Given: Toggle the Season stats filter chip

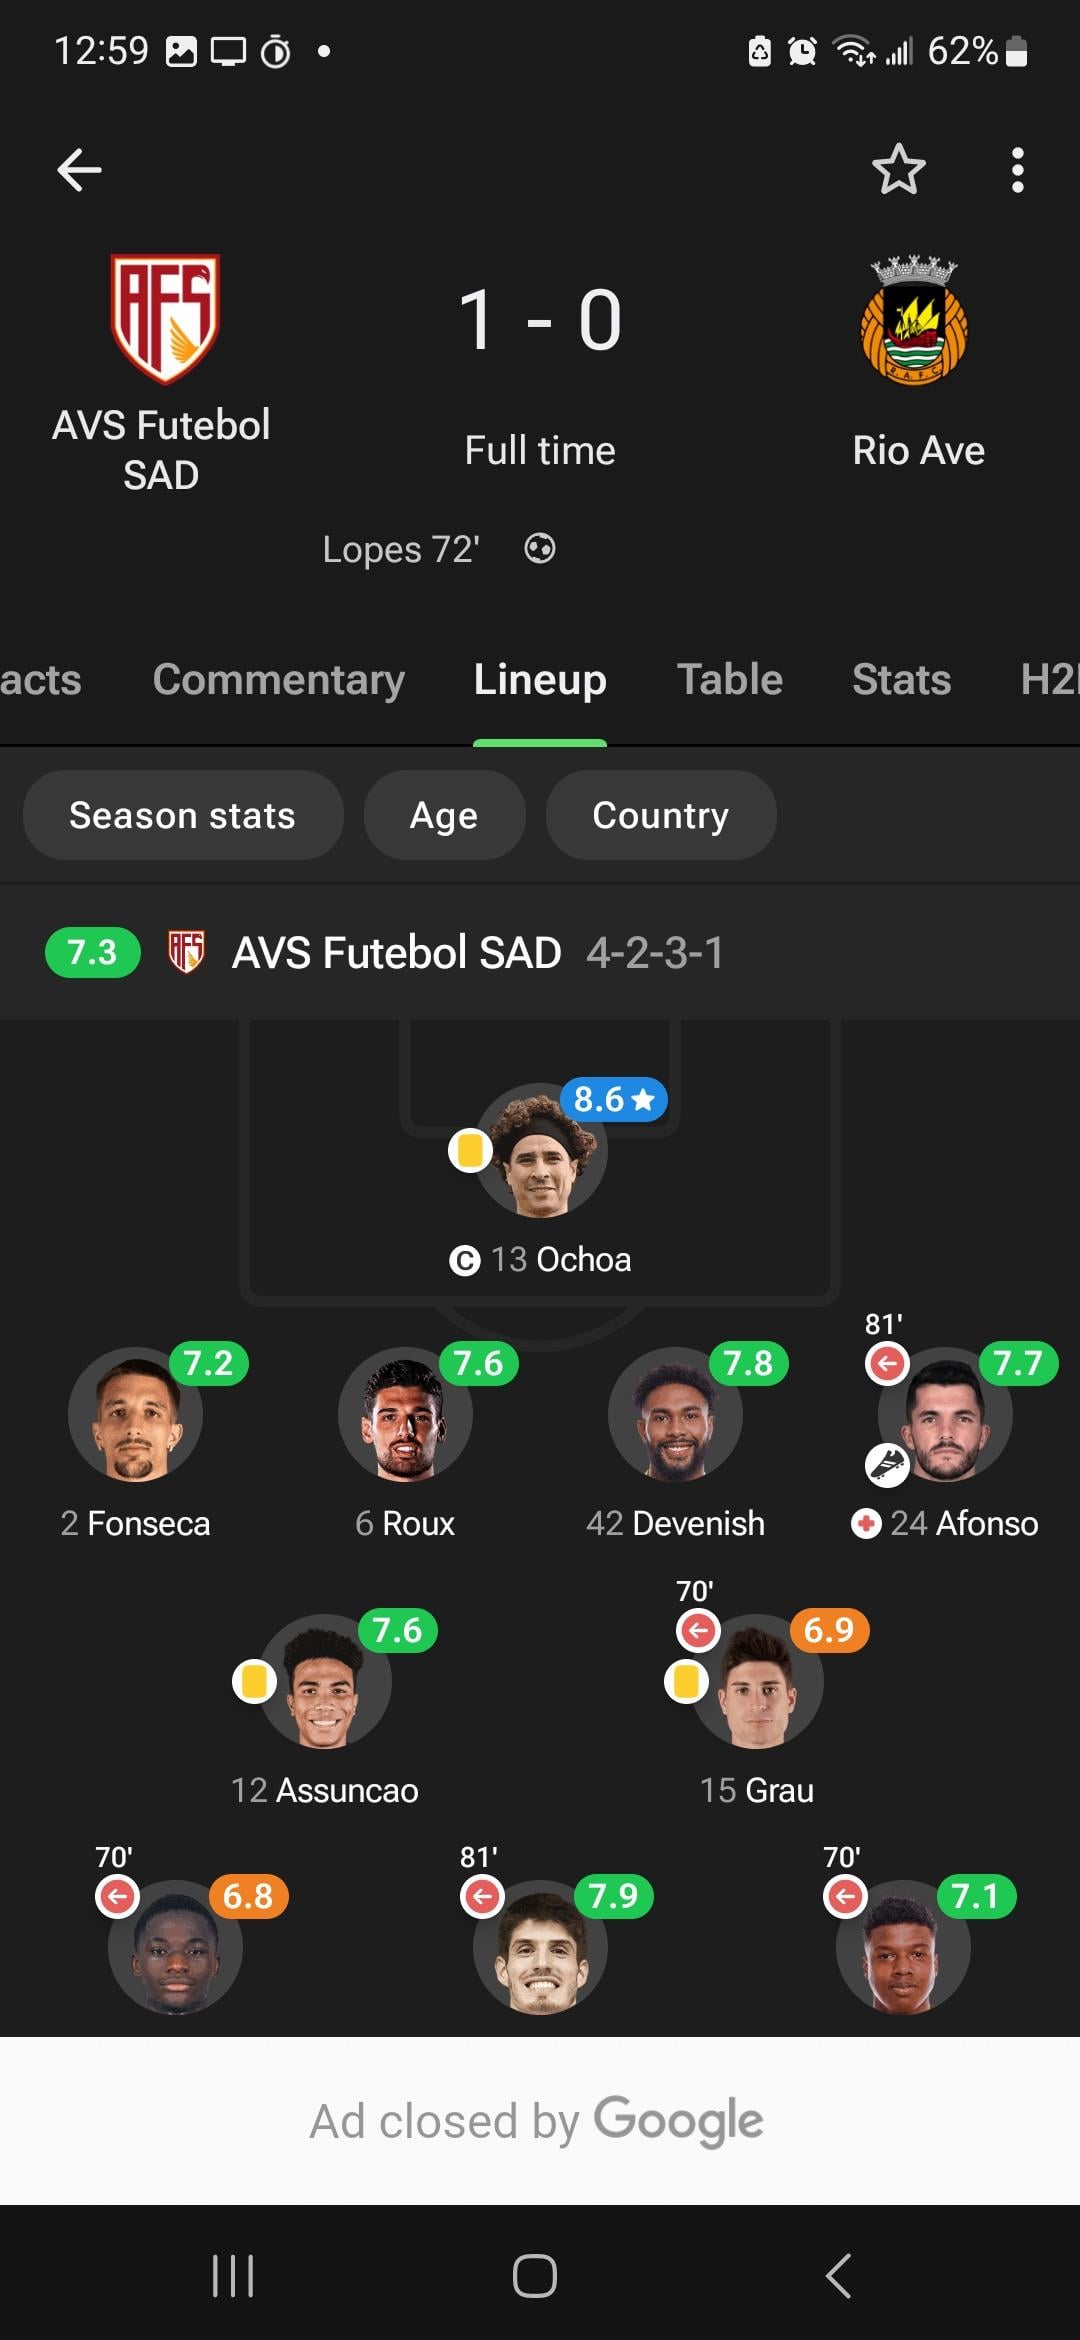Looking at the screenshot, I should point(183,815).
